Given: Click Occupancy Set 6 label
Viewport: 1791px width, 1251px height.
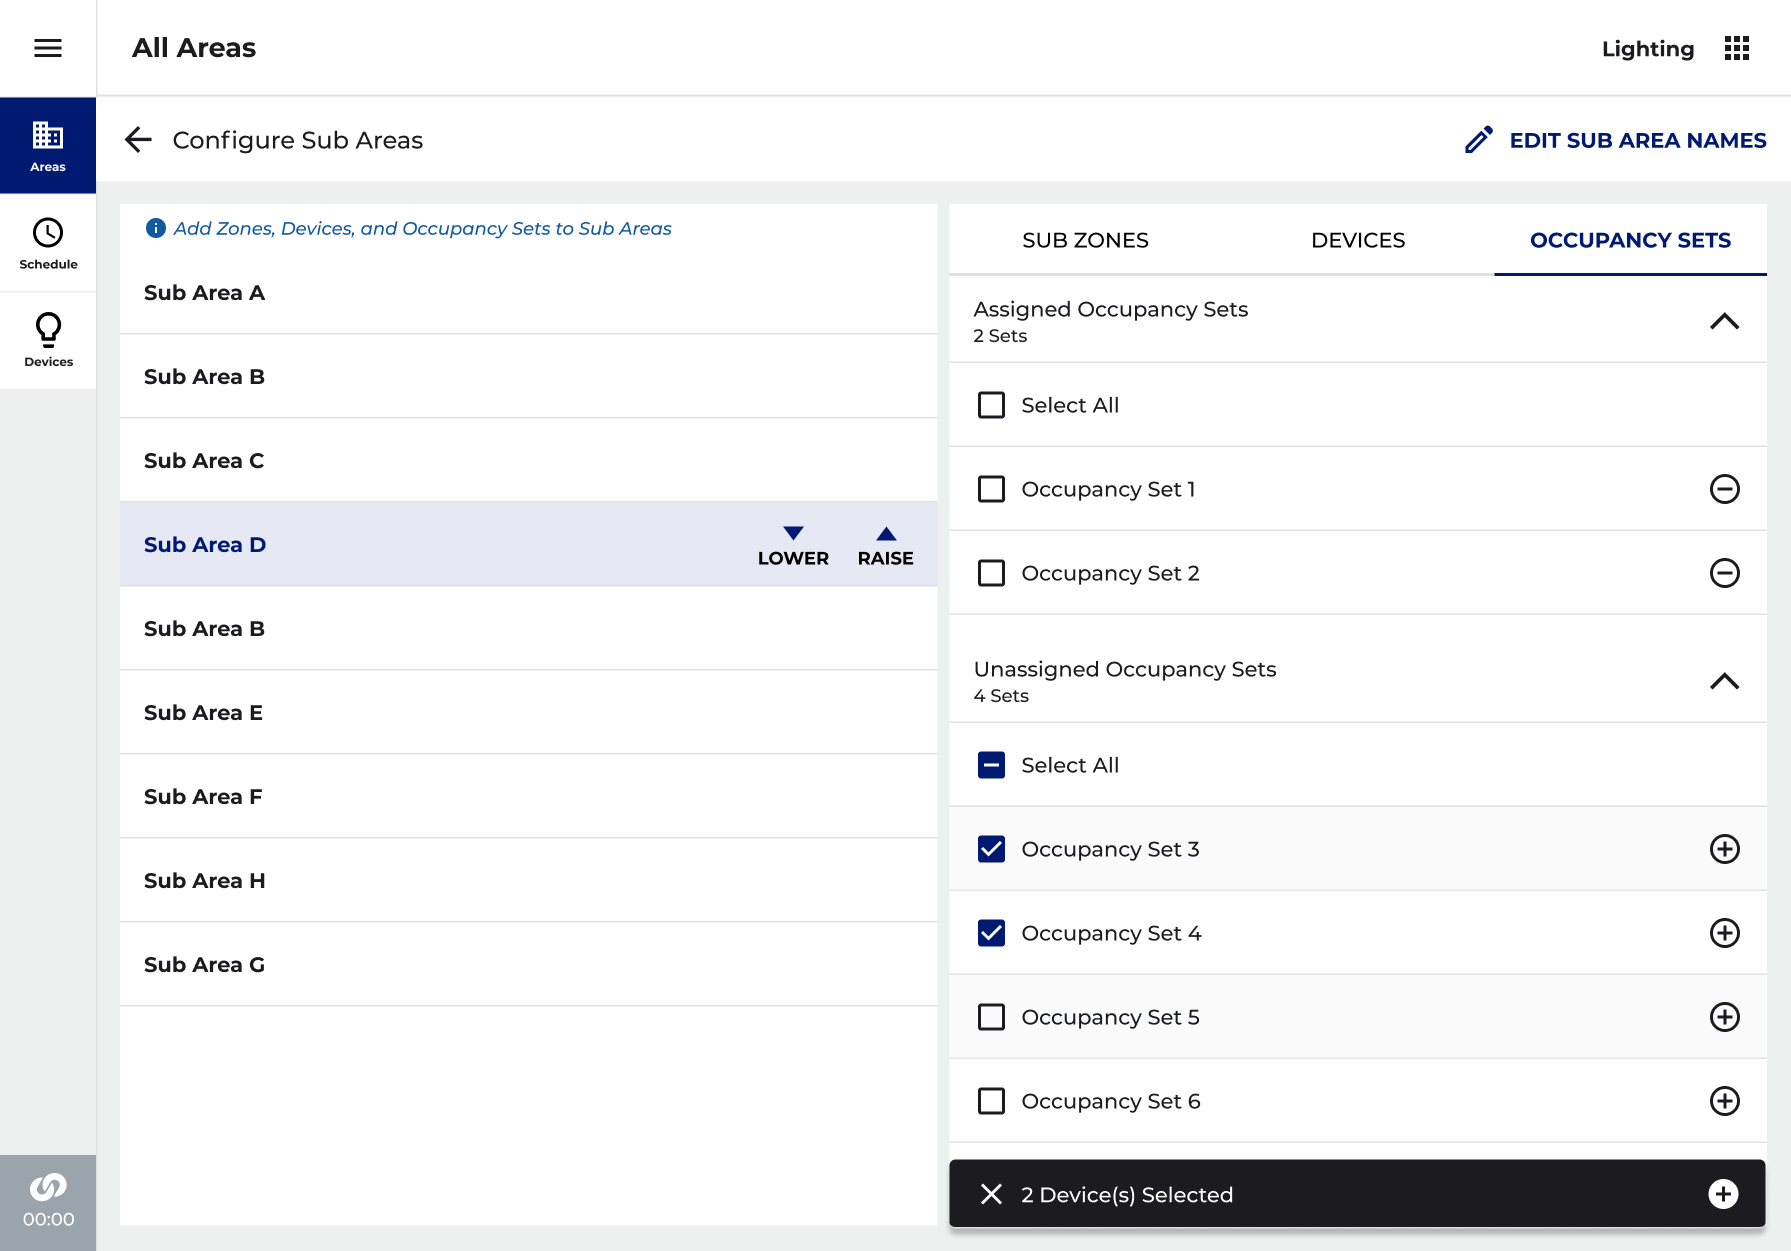Looking at the screenshot, I should [1111, 1101].
